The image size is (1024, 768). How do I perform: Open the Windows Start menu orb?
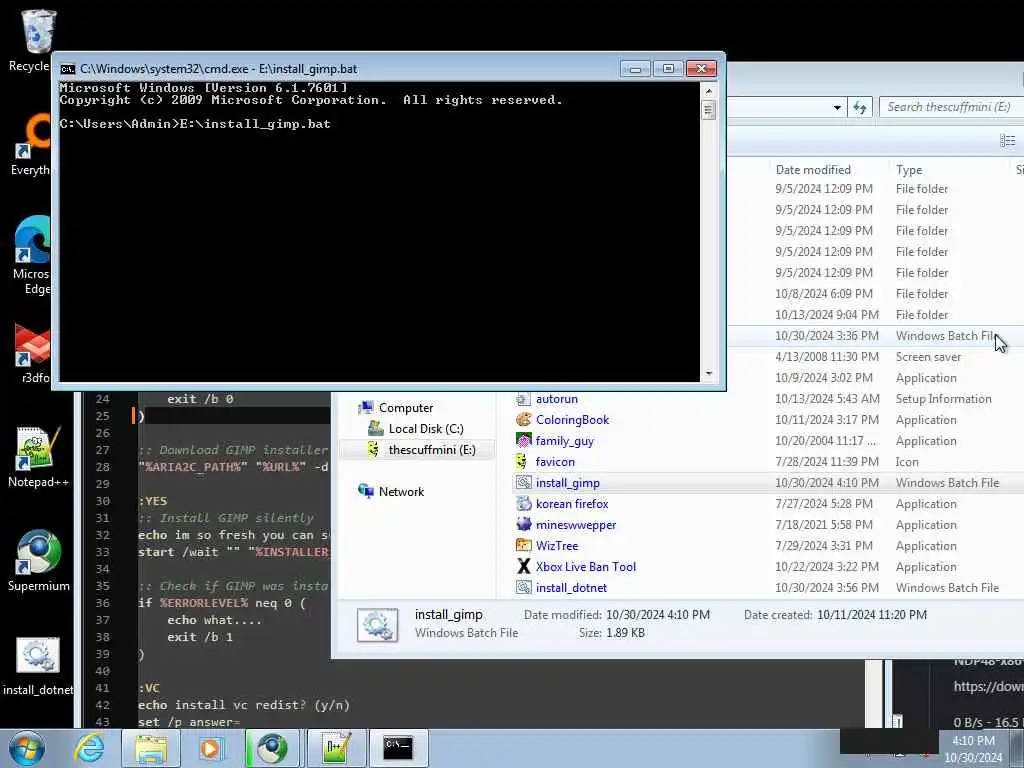point(27,748)
